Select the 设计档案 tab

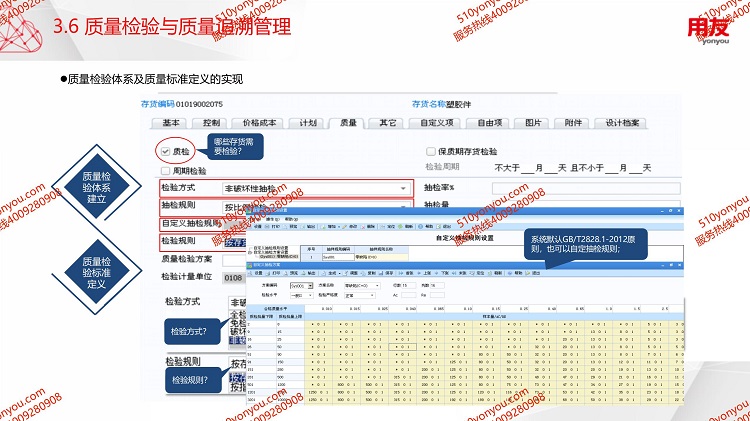619,123
